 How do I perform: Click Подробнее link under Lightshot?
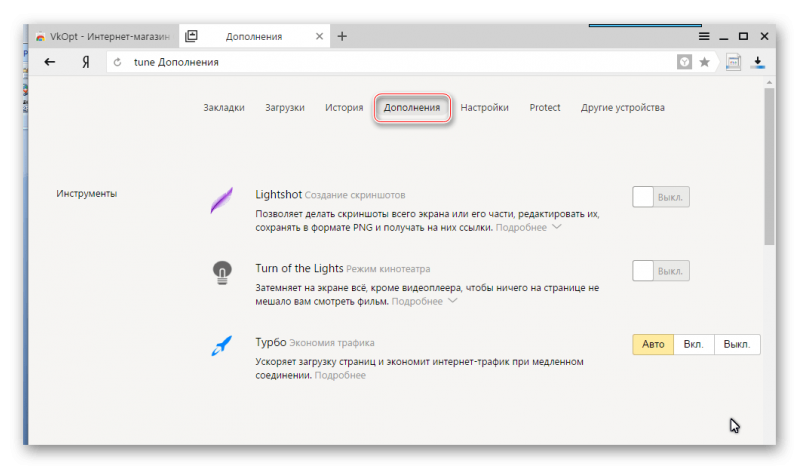[521, 228]
